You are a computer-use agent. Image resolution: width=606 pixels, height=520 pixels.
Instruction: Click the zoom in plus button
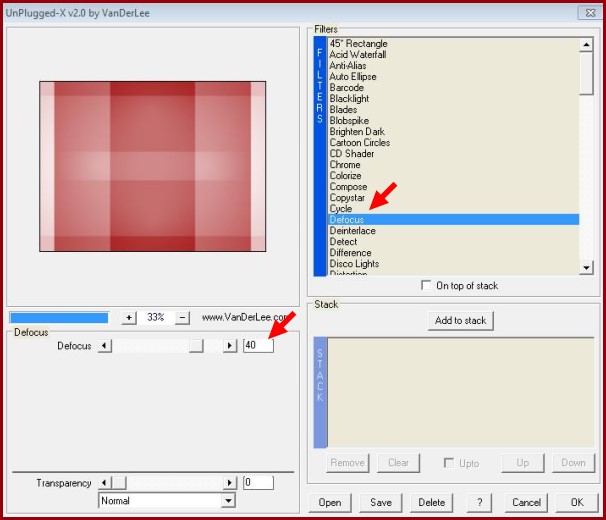point(128,317)
